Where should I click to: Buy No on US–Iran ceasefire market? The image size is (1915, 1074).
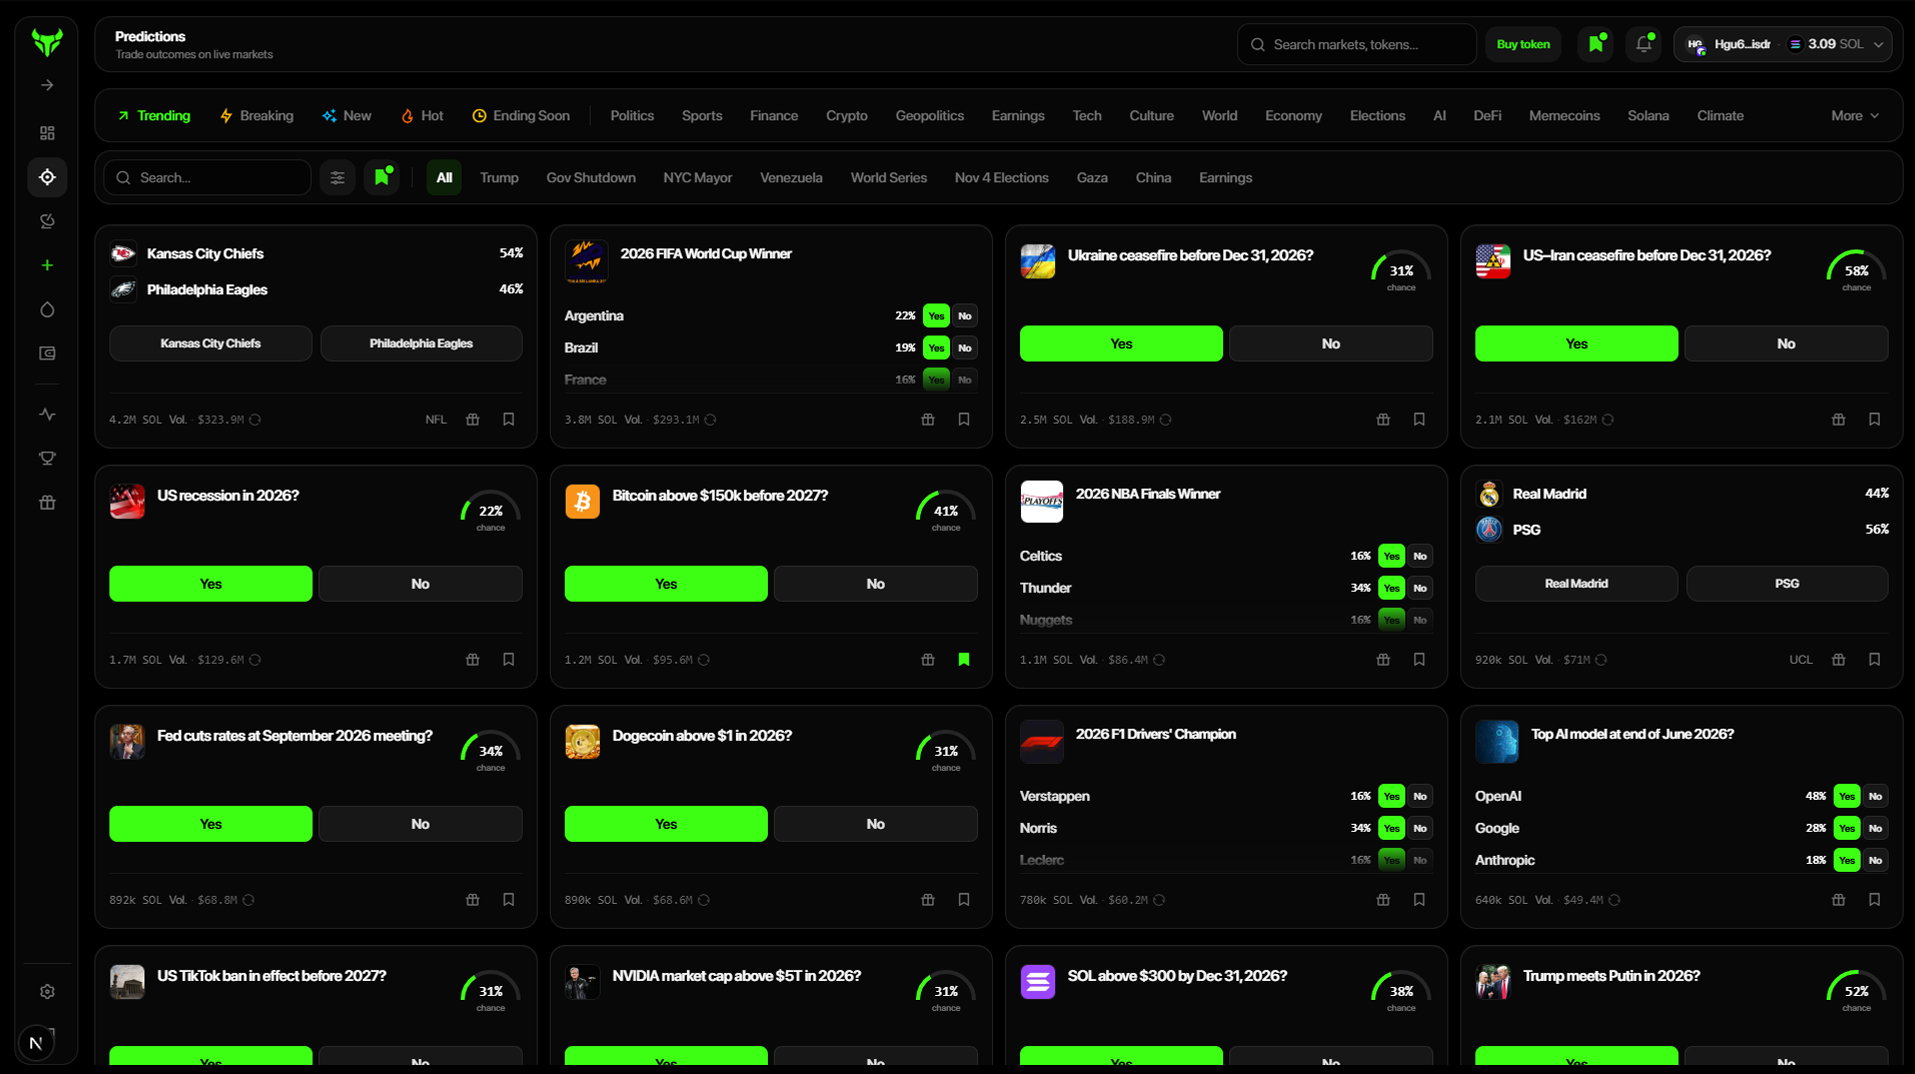tap(1786, 344)
